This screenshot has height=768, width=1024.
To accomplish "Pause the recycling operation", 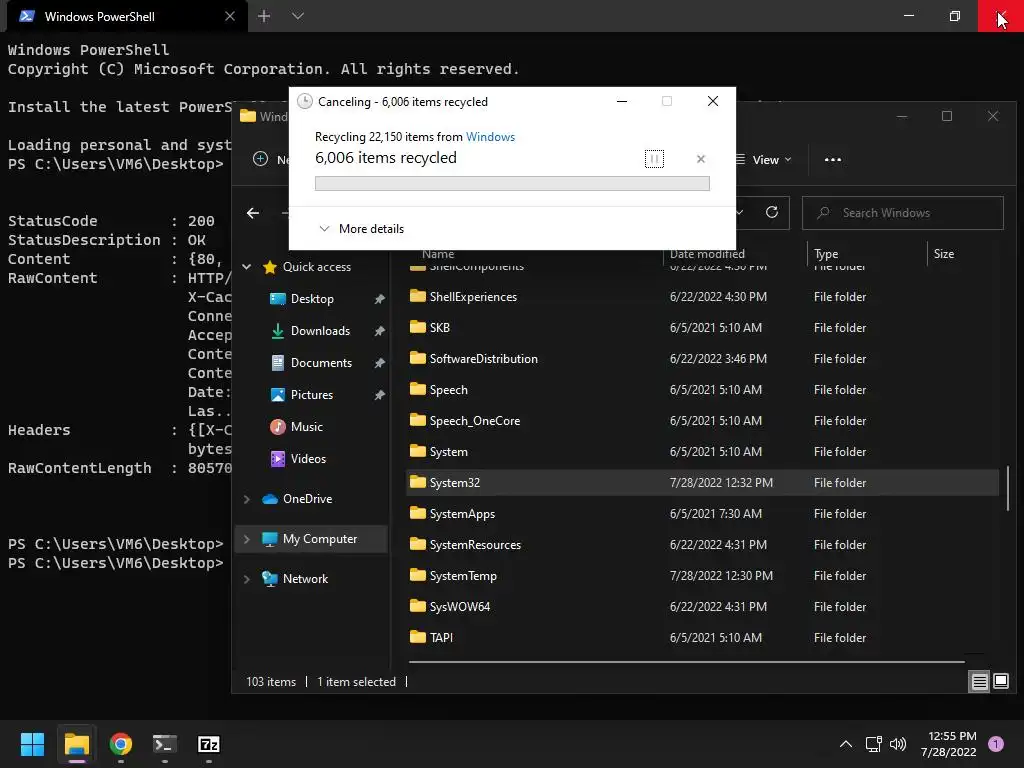I will 654,159.
